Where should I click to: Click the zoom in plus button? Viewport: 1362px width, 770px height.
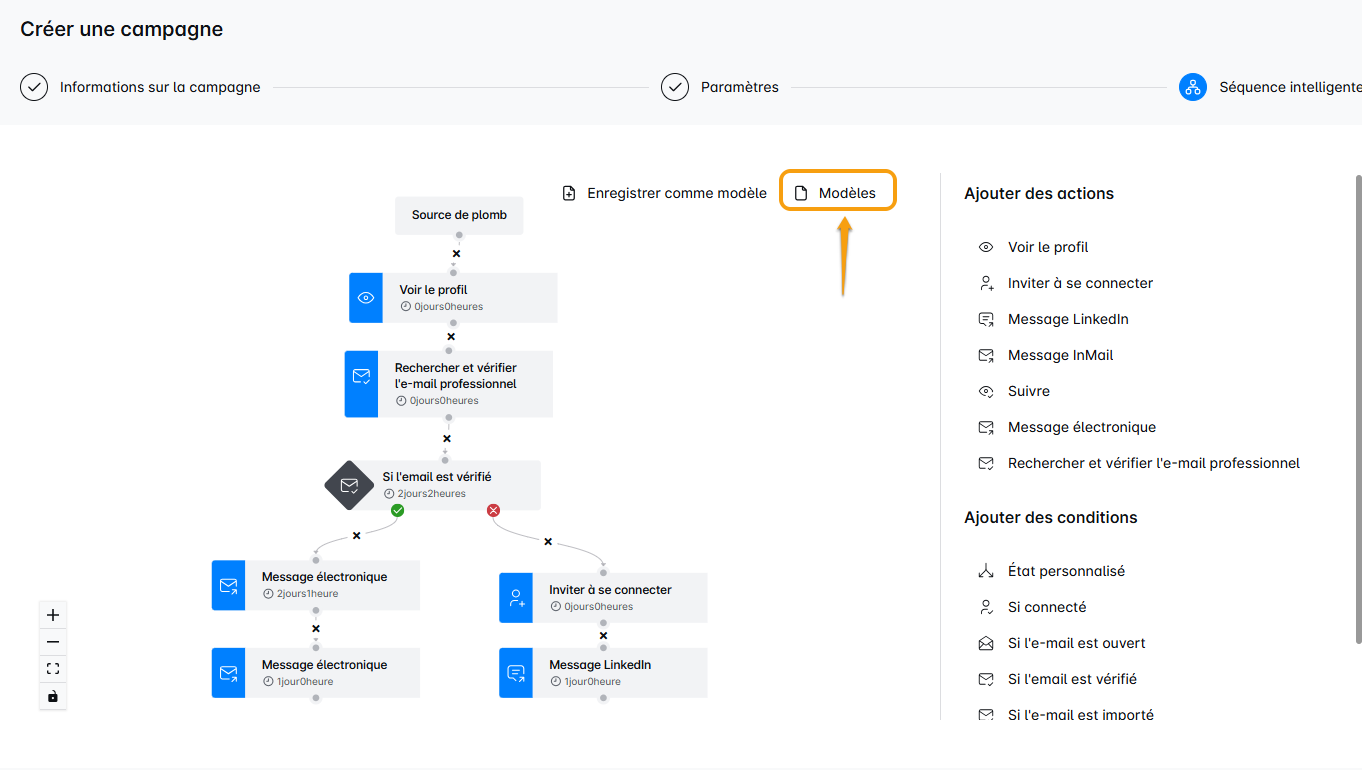(53, 615)
